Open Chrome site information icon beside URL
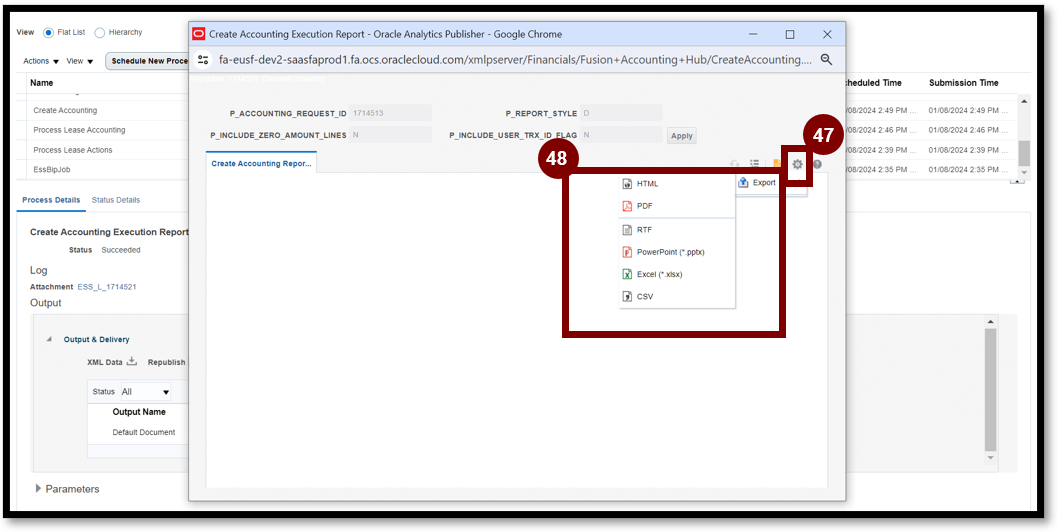This screenshot has width=1058, height=532. 203,59
